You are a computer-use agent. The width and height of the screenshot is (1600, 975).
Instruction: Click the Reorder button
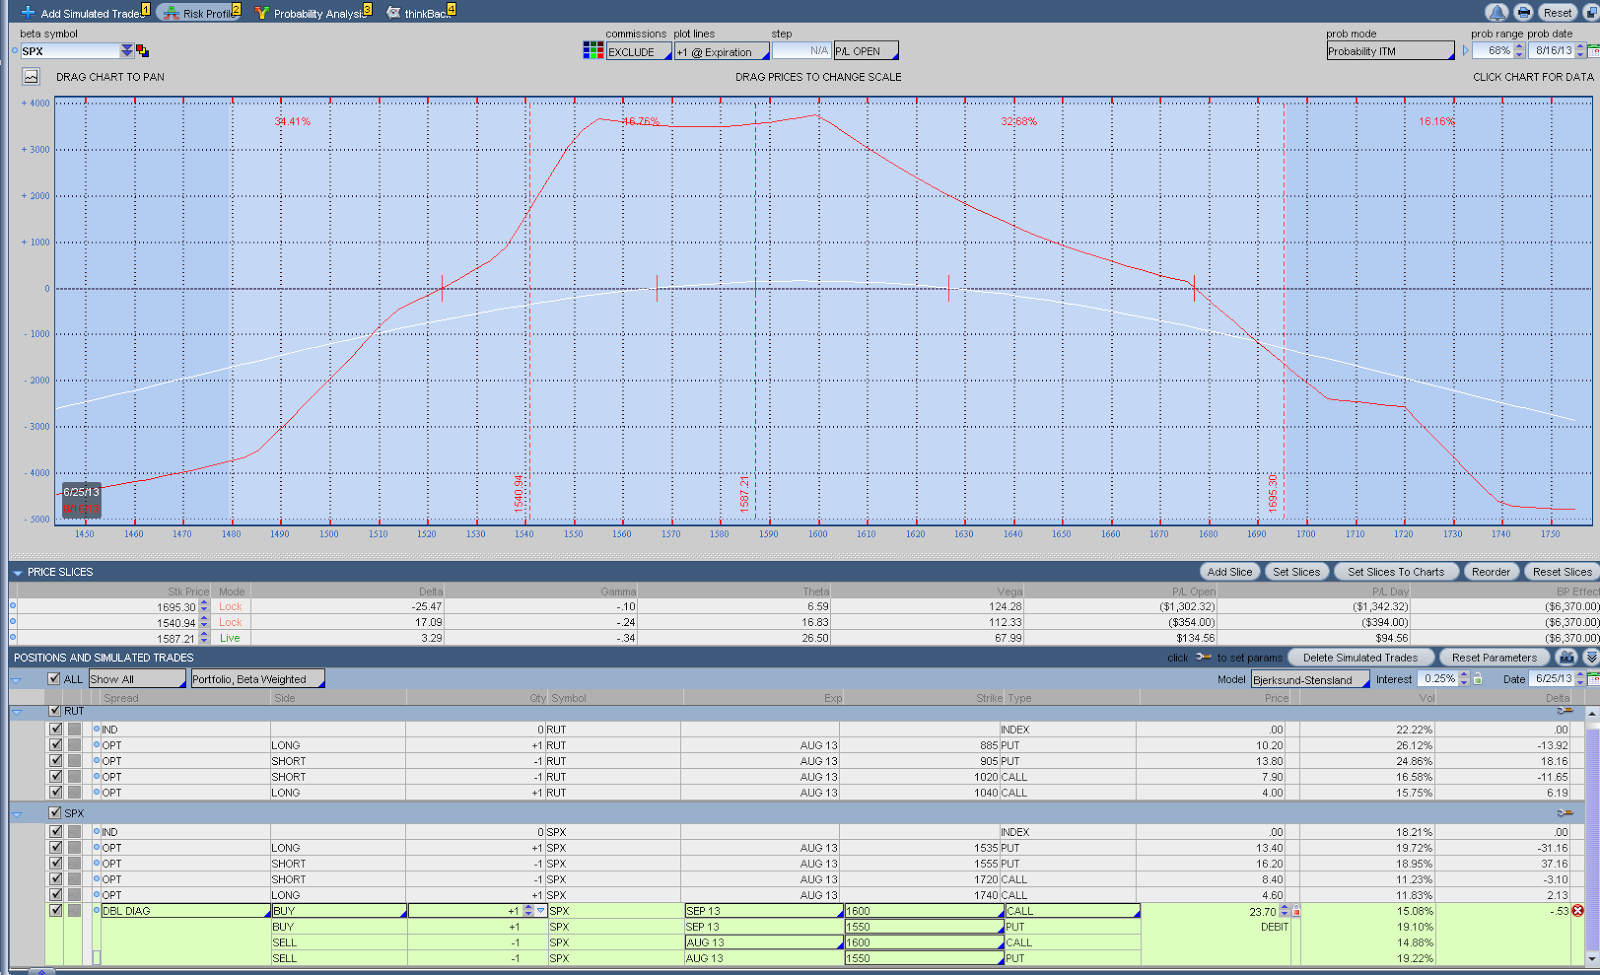point(1490,572)
